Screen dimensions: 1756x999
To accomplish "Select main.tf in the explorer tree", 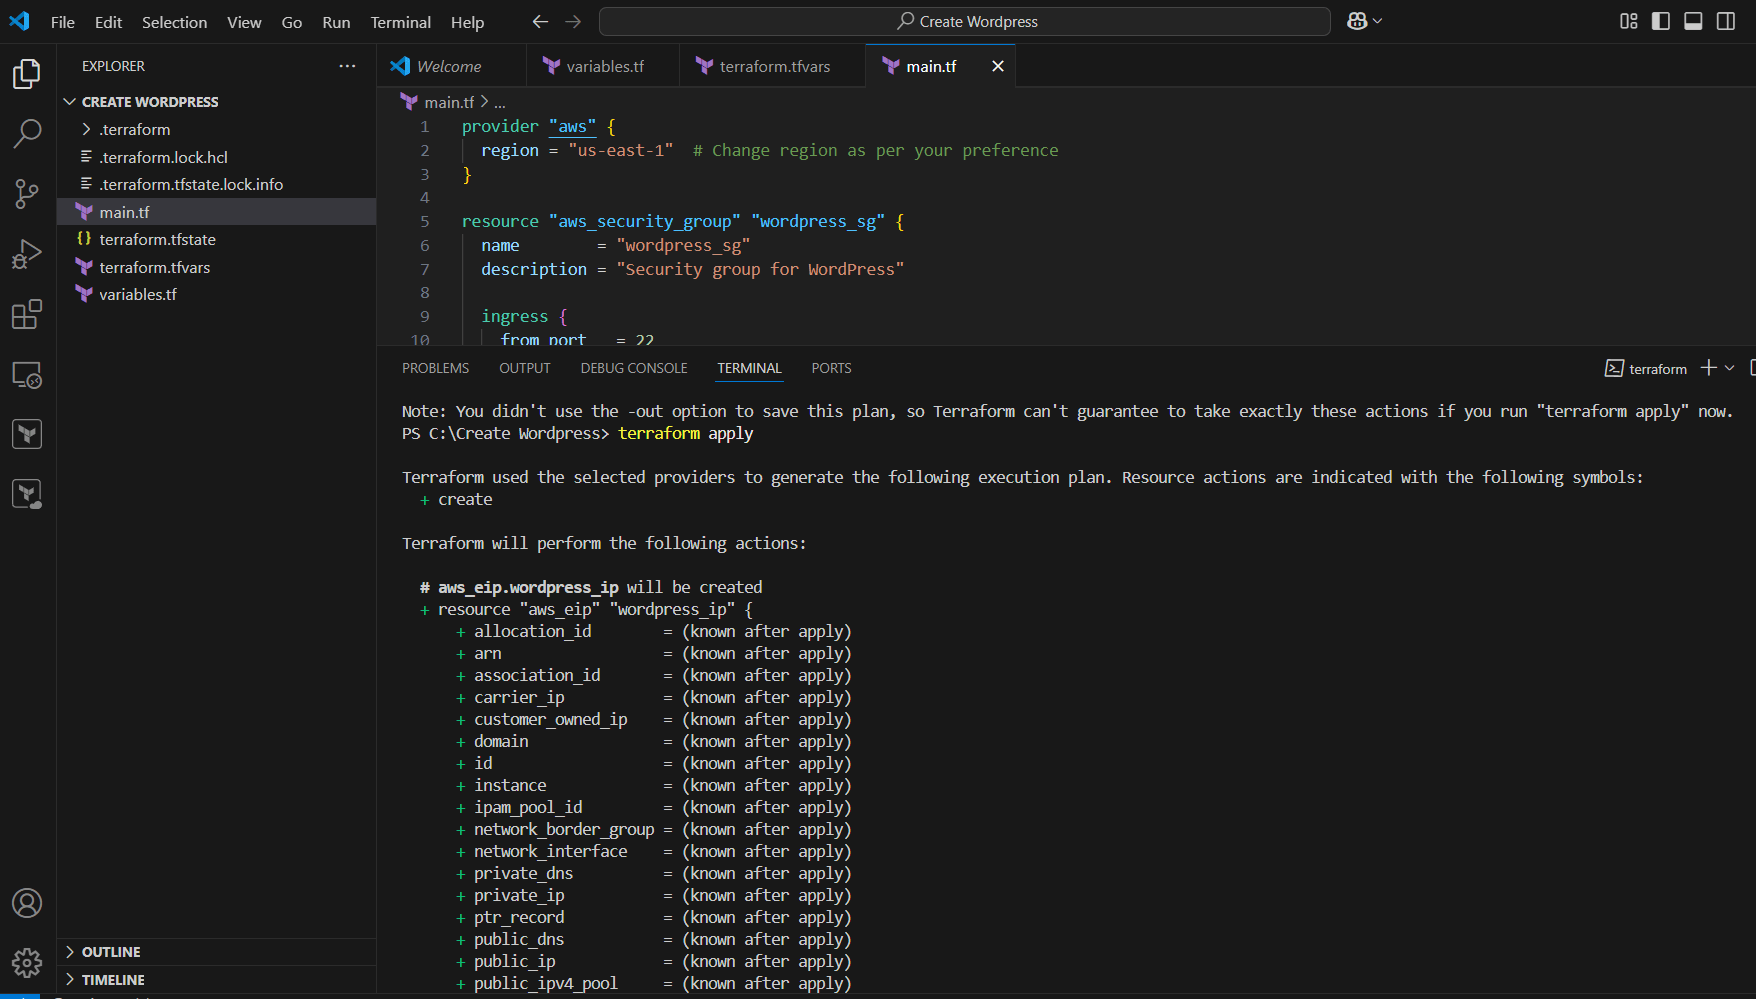I will (x=216, y=212).
